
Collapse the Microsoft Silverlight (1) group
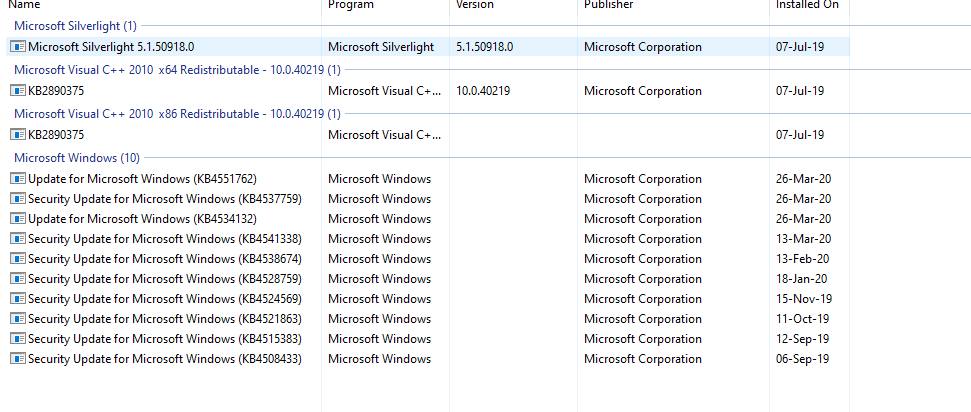75,26
